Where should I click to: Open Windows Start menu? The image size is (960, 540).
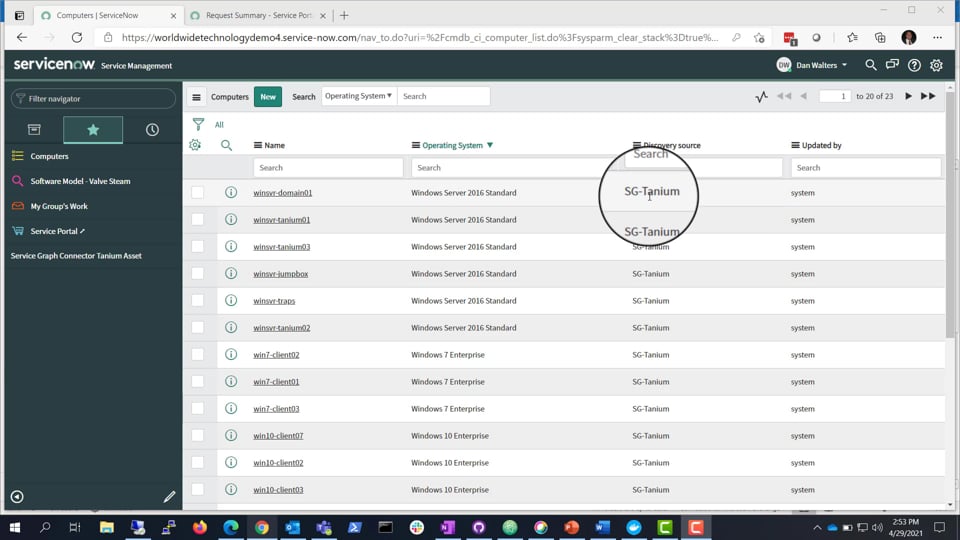[15, 527]
